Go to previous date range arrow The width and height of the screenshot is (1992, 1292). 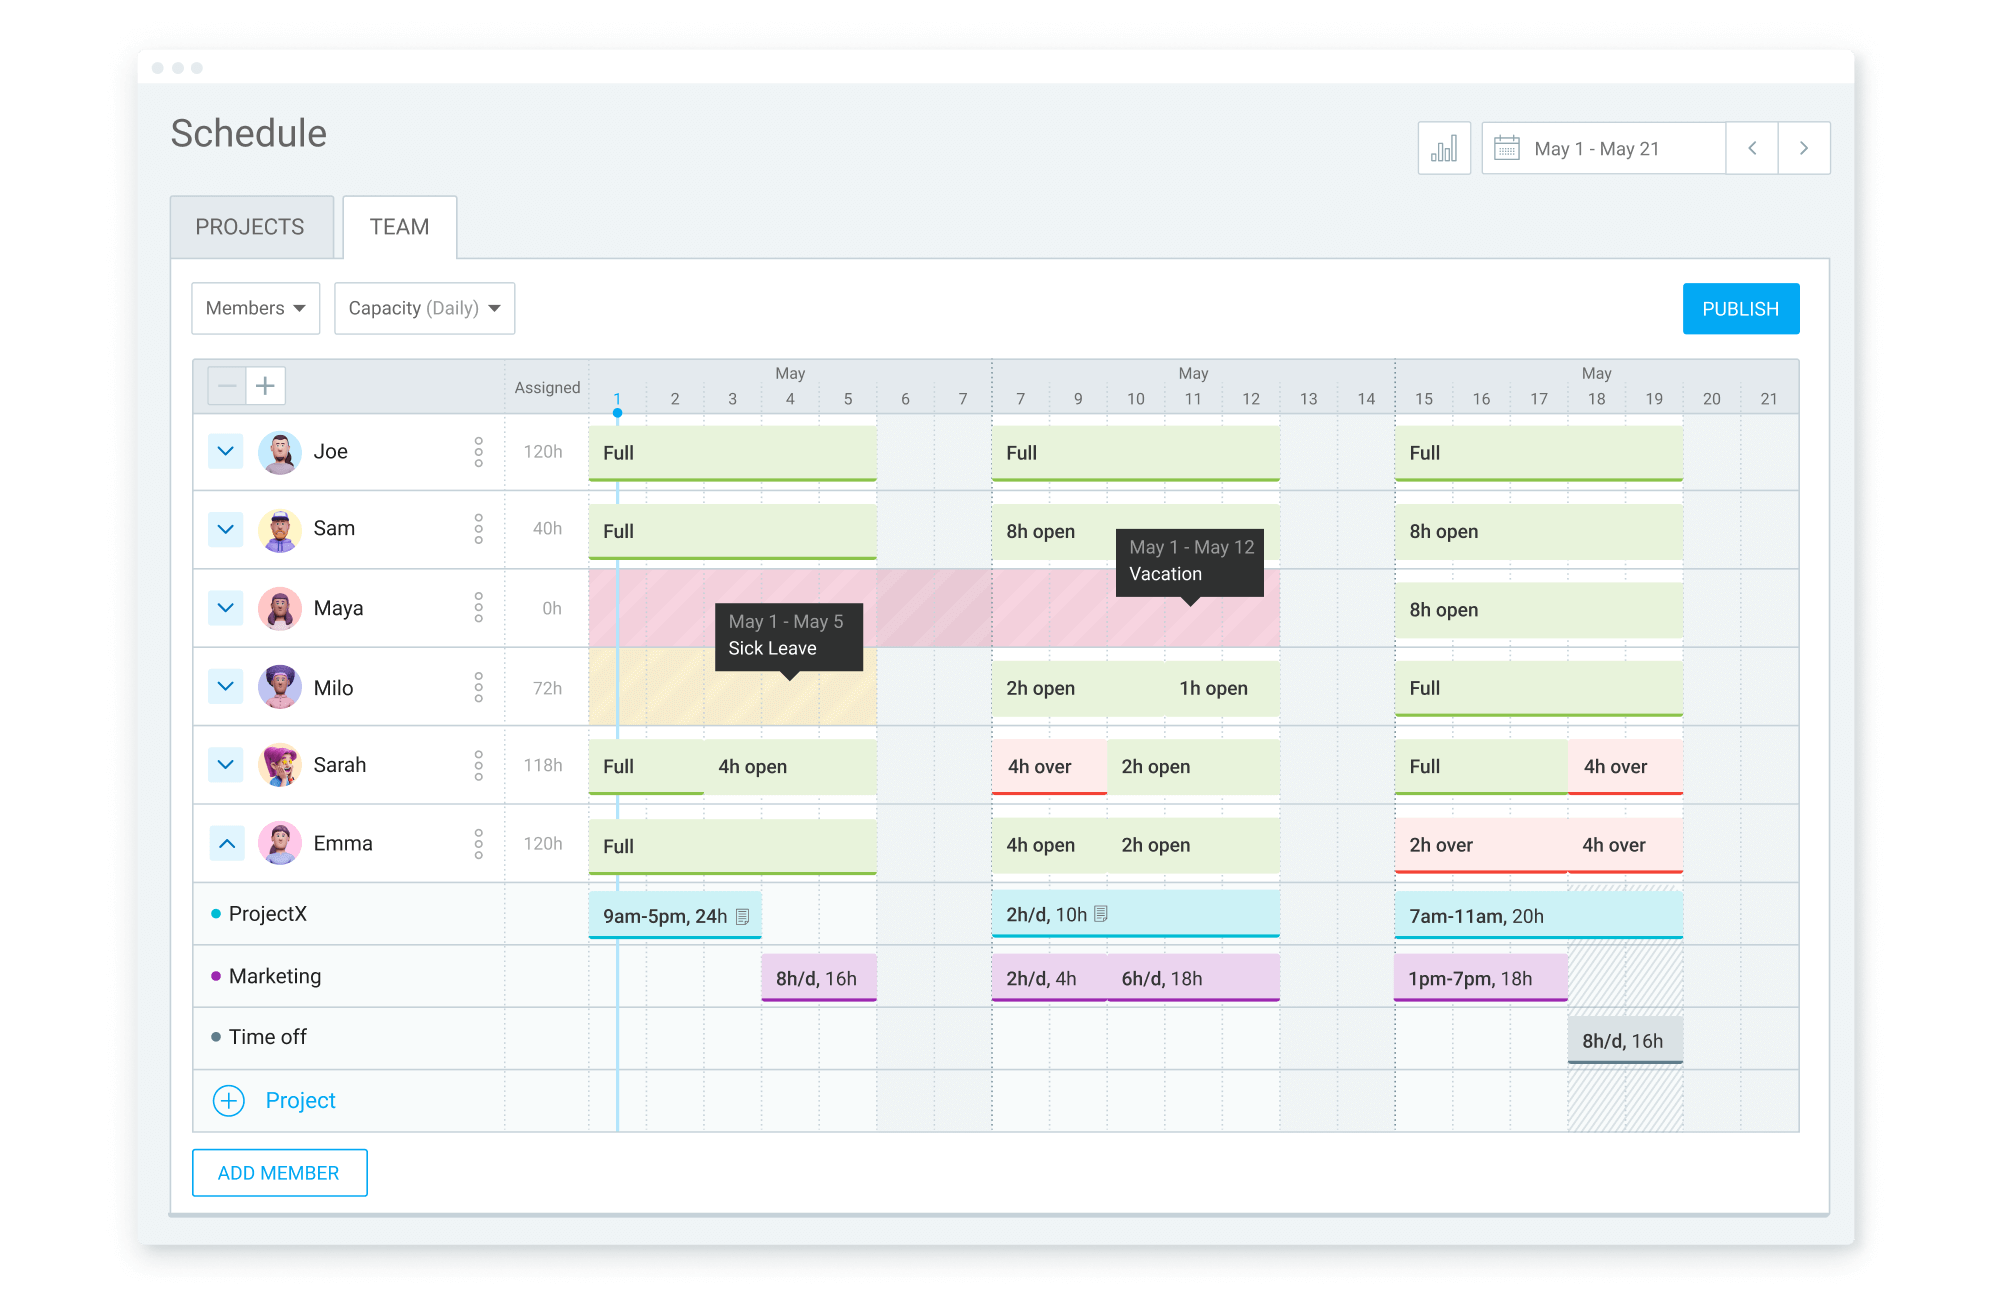coord(1752,149)
